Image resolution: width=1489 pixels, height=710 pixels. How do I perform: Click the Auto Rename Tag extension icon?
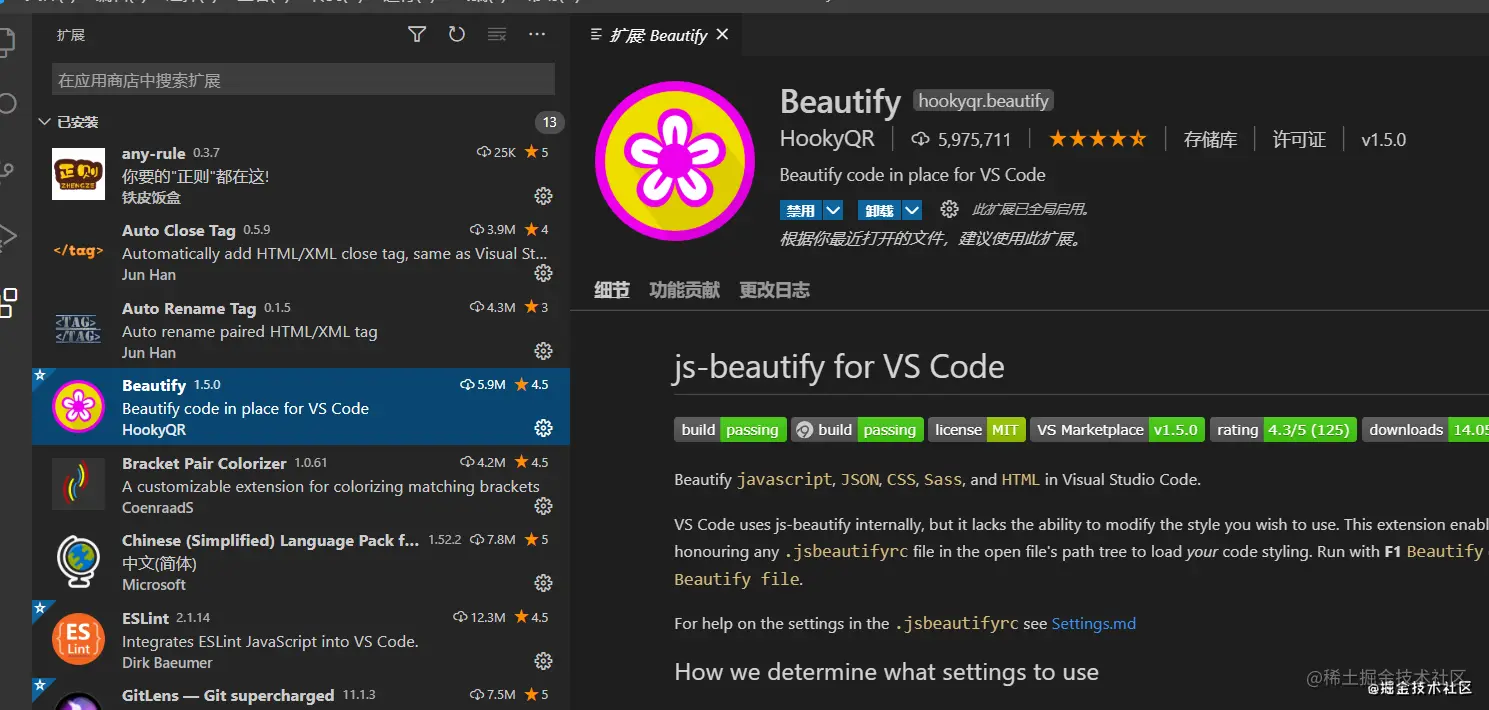[78, 329]
